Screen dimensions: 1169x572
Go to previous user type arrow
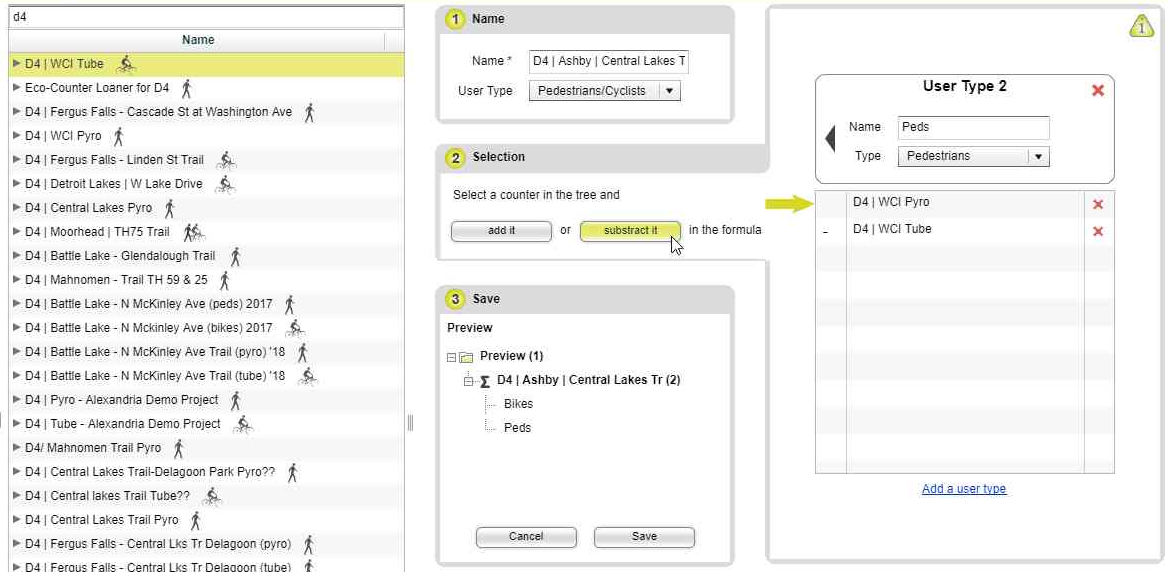830,140
